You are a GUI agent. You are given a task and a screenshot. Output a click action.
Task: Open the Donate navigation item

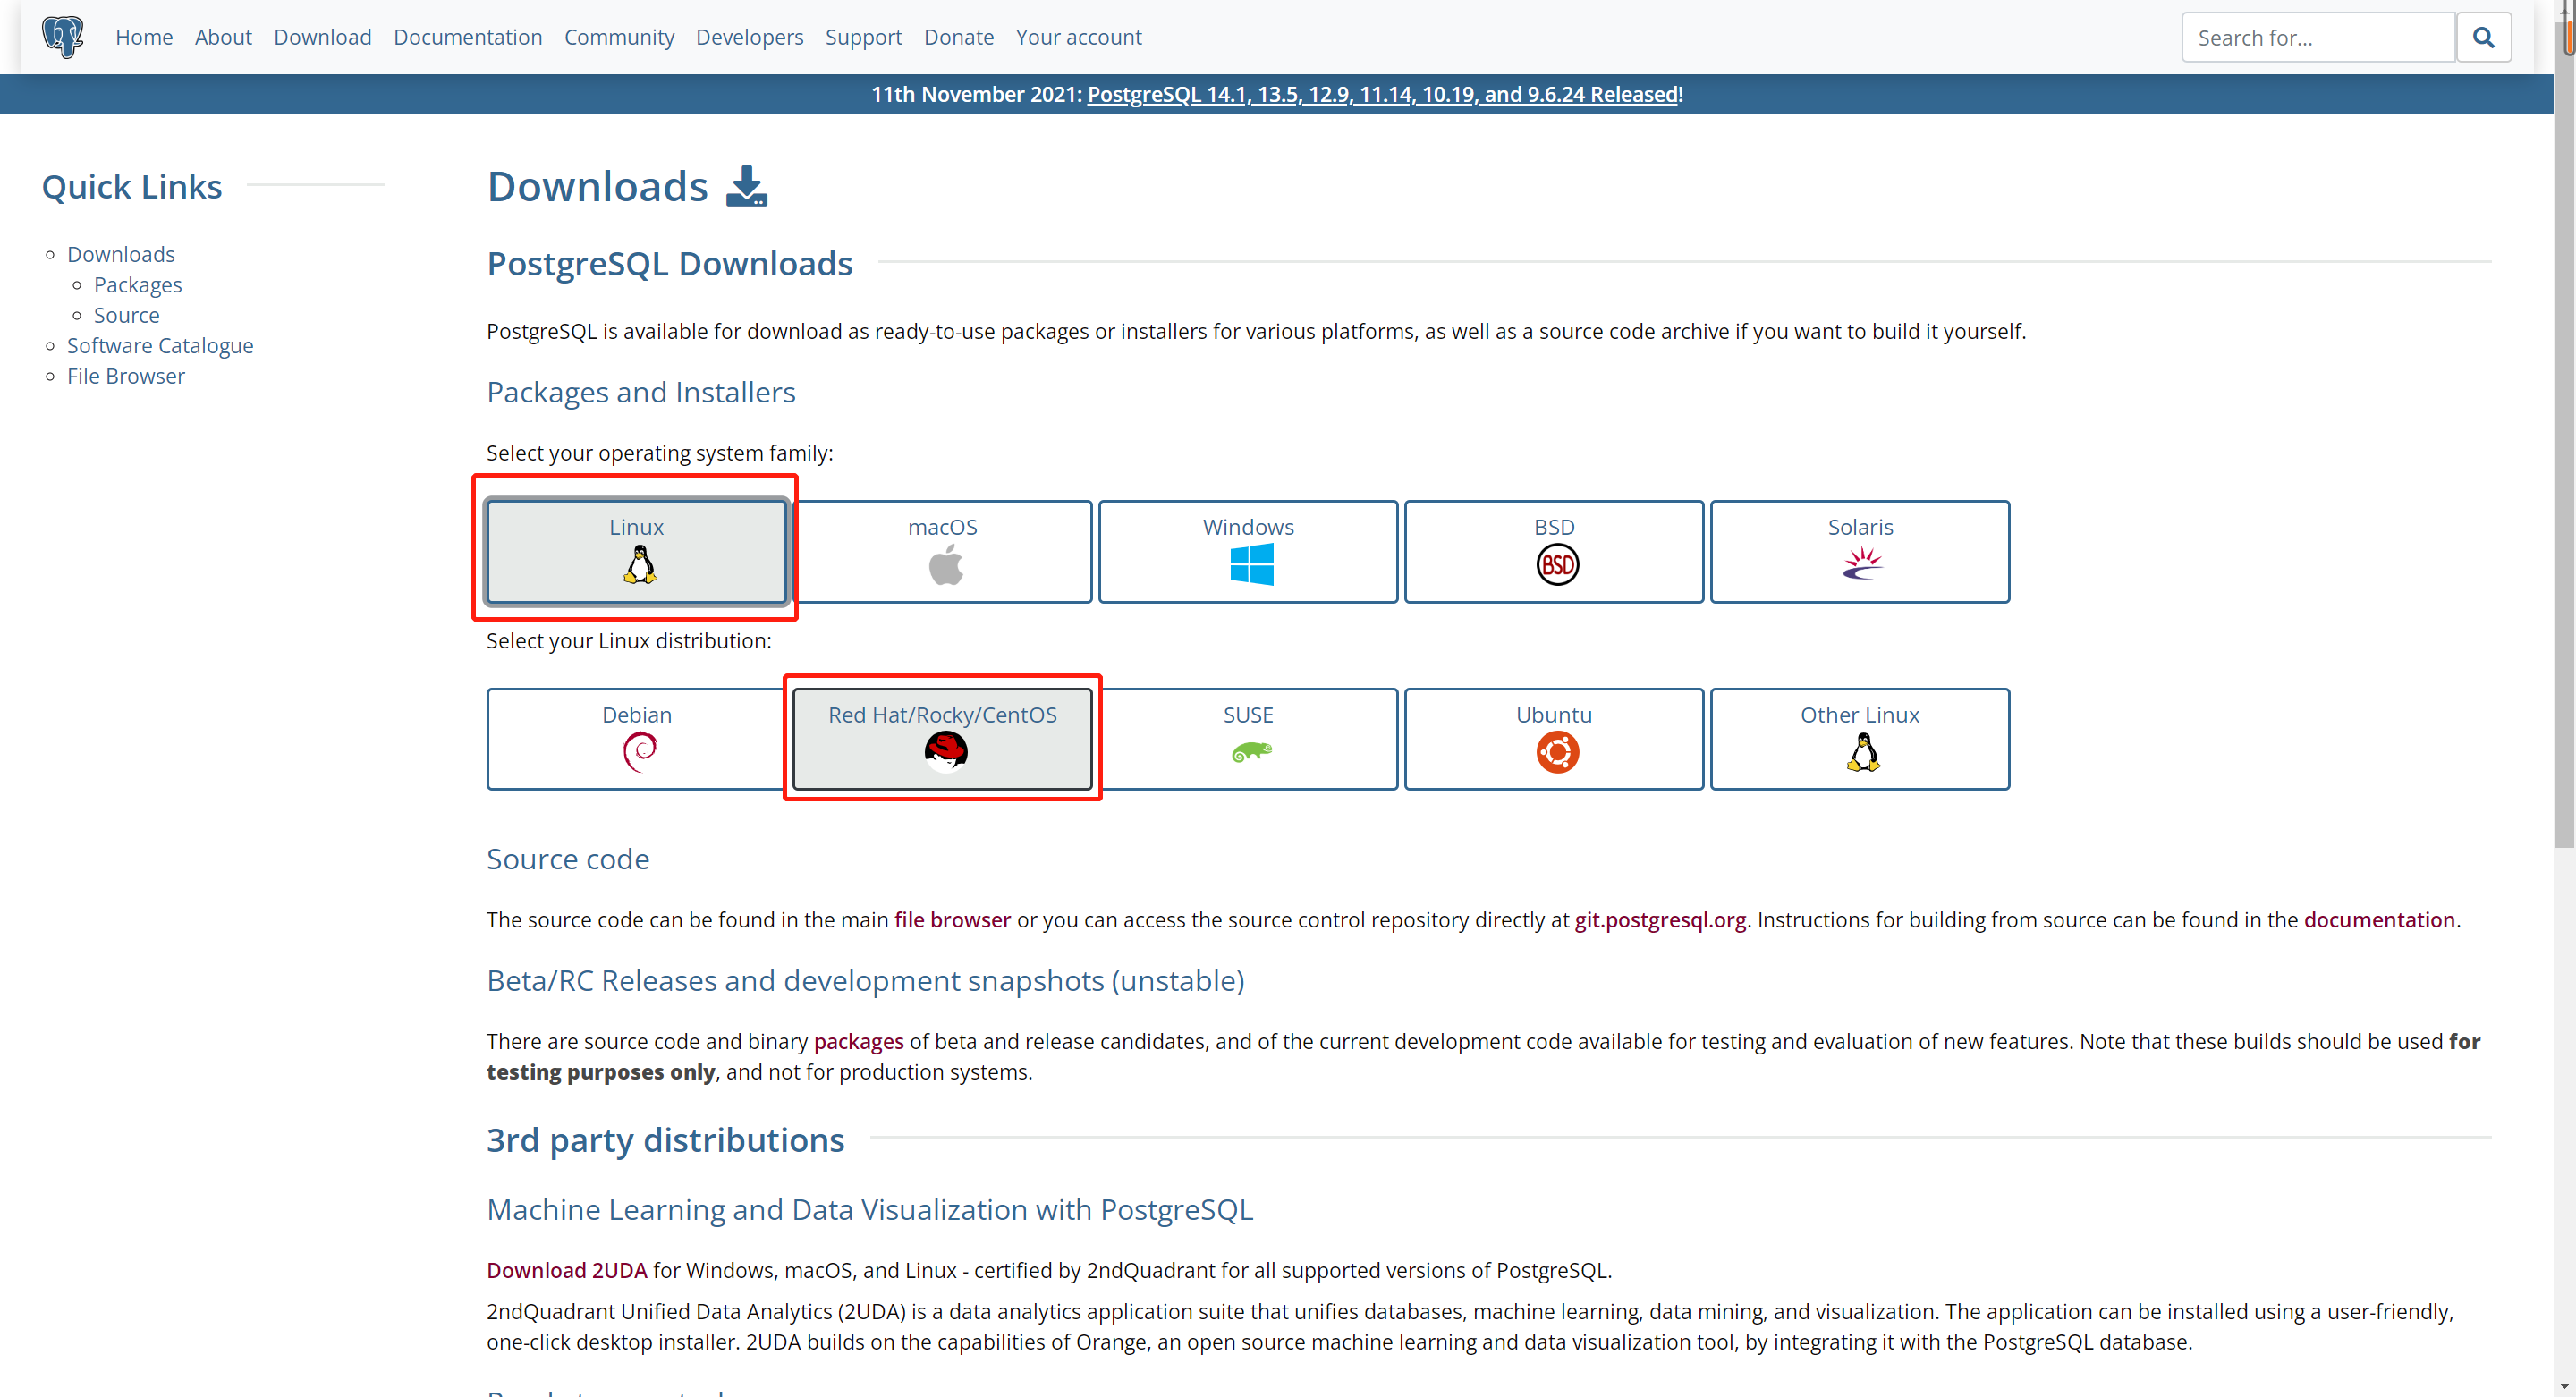coord(958,37)
